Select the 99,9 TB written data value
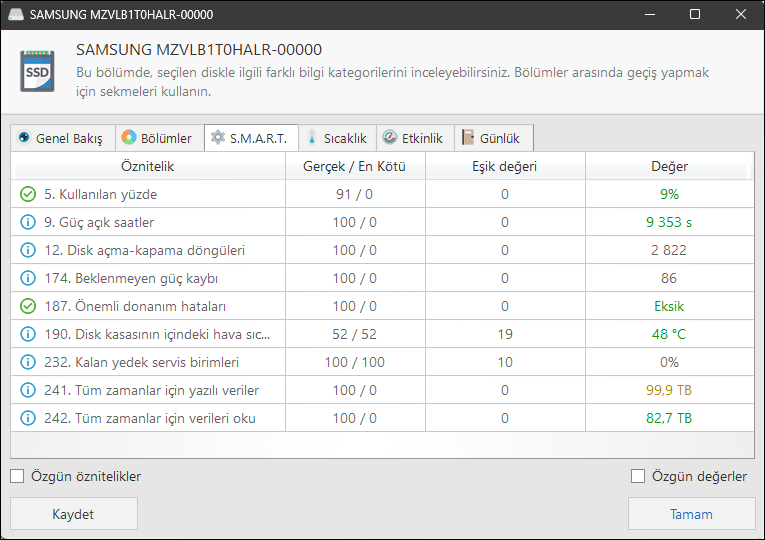Image resolution: width=765 pixels, height=540 pixels. pos(668,390)
